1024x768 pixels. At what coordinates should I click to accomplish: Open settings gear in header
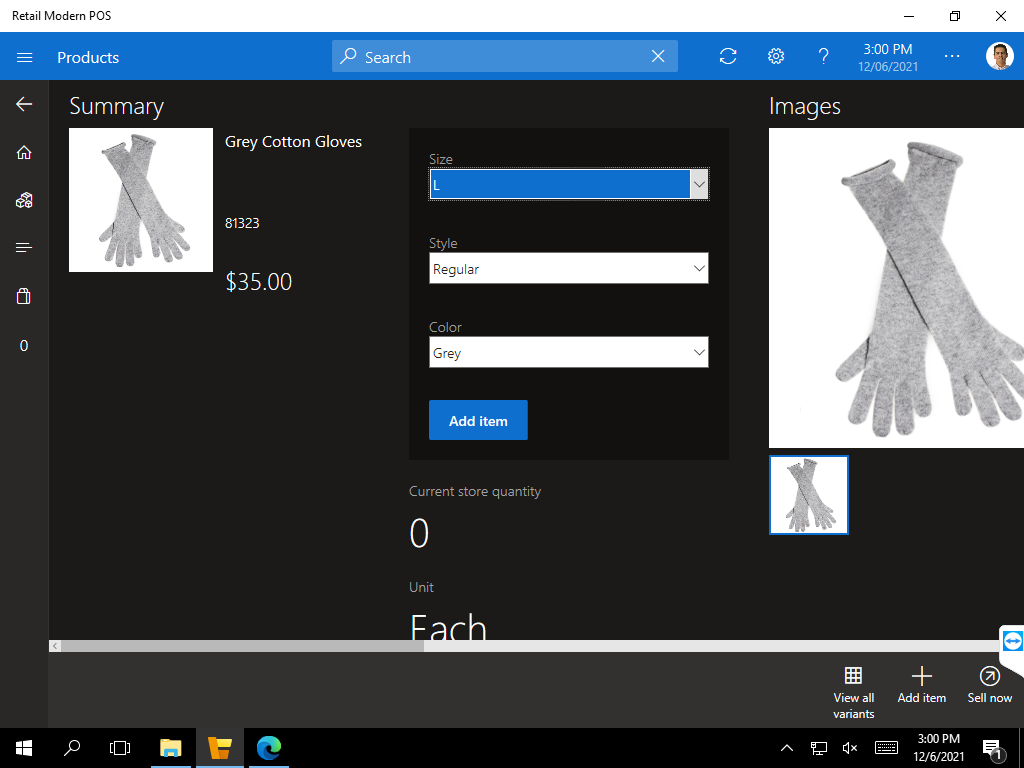tap(776, 57)
